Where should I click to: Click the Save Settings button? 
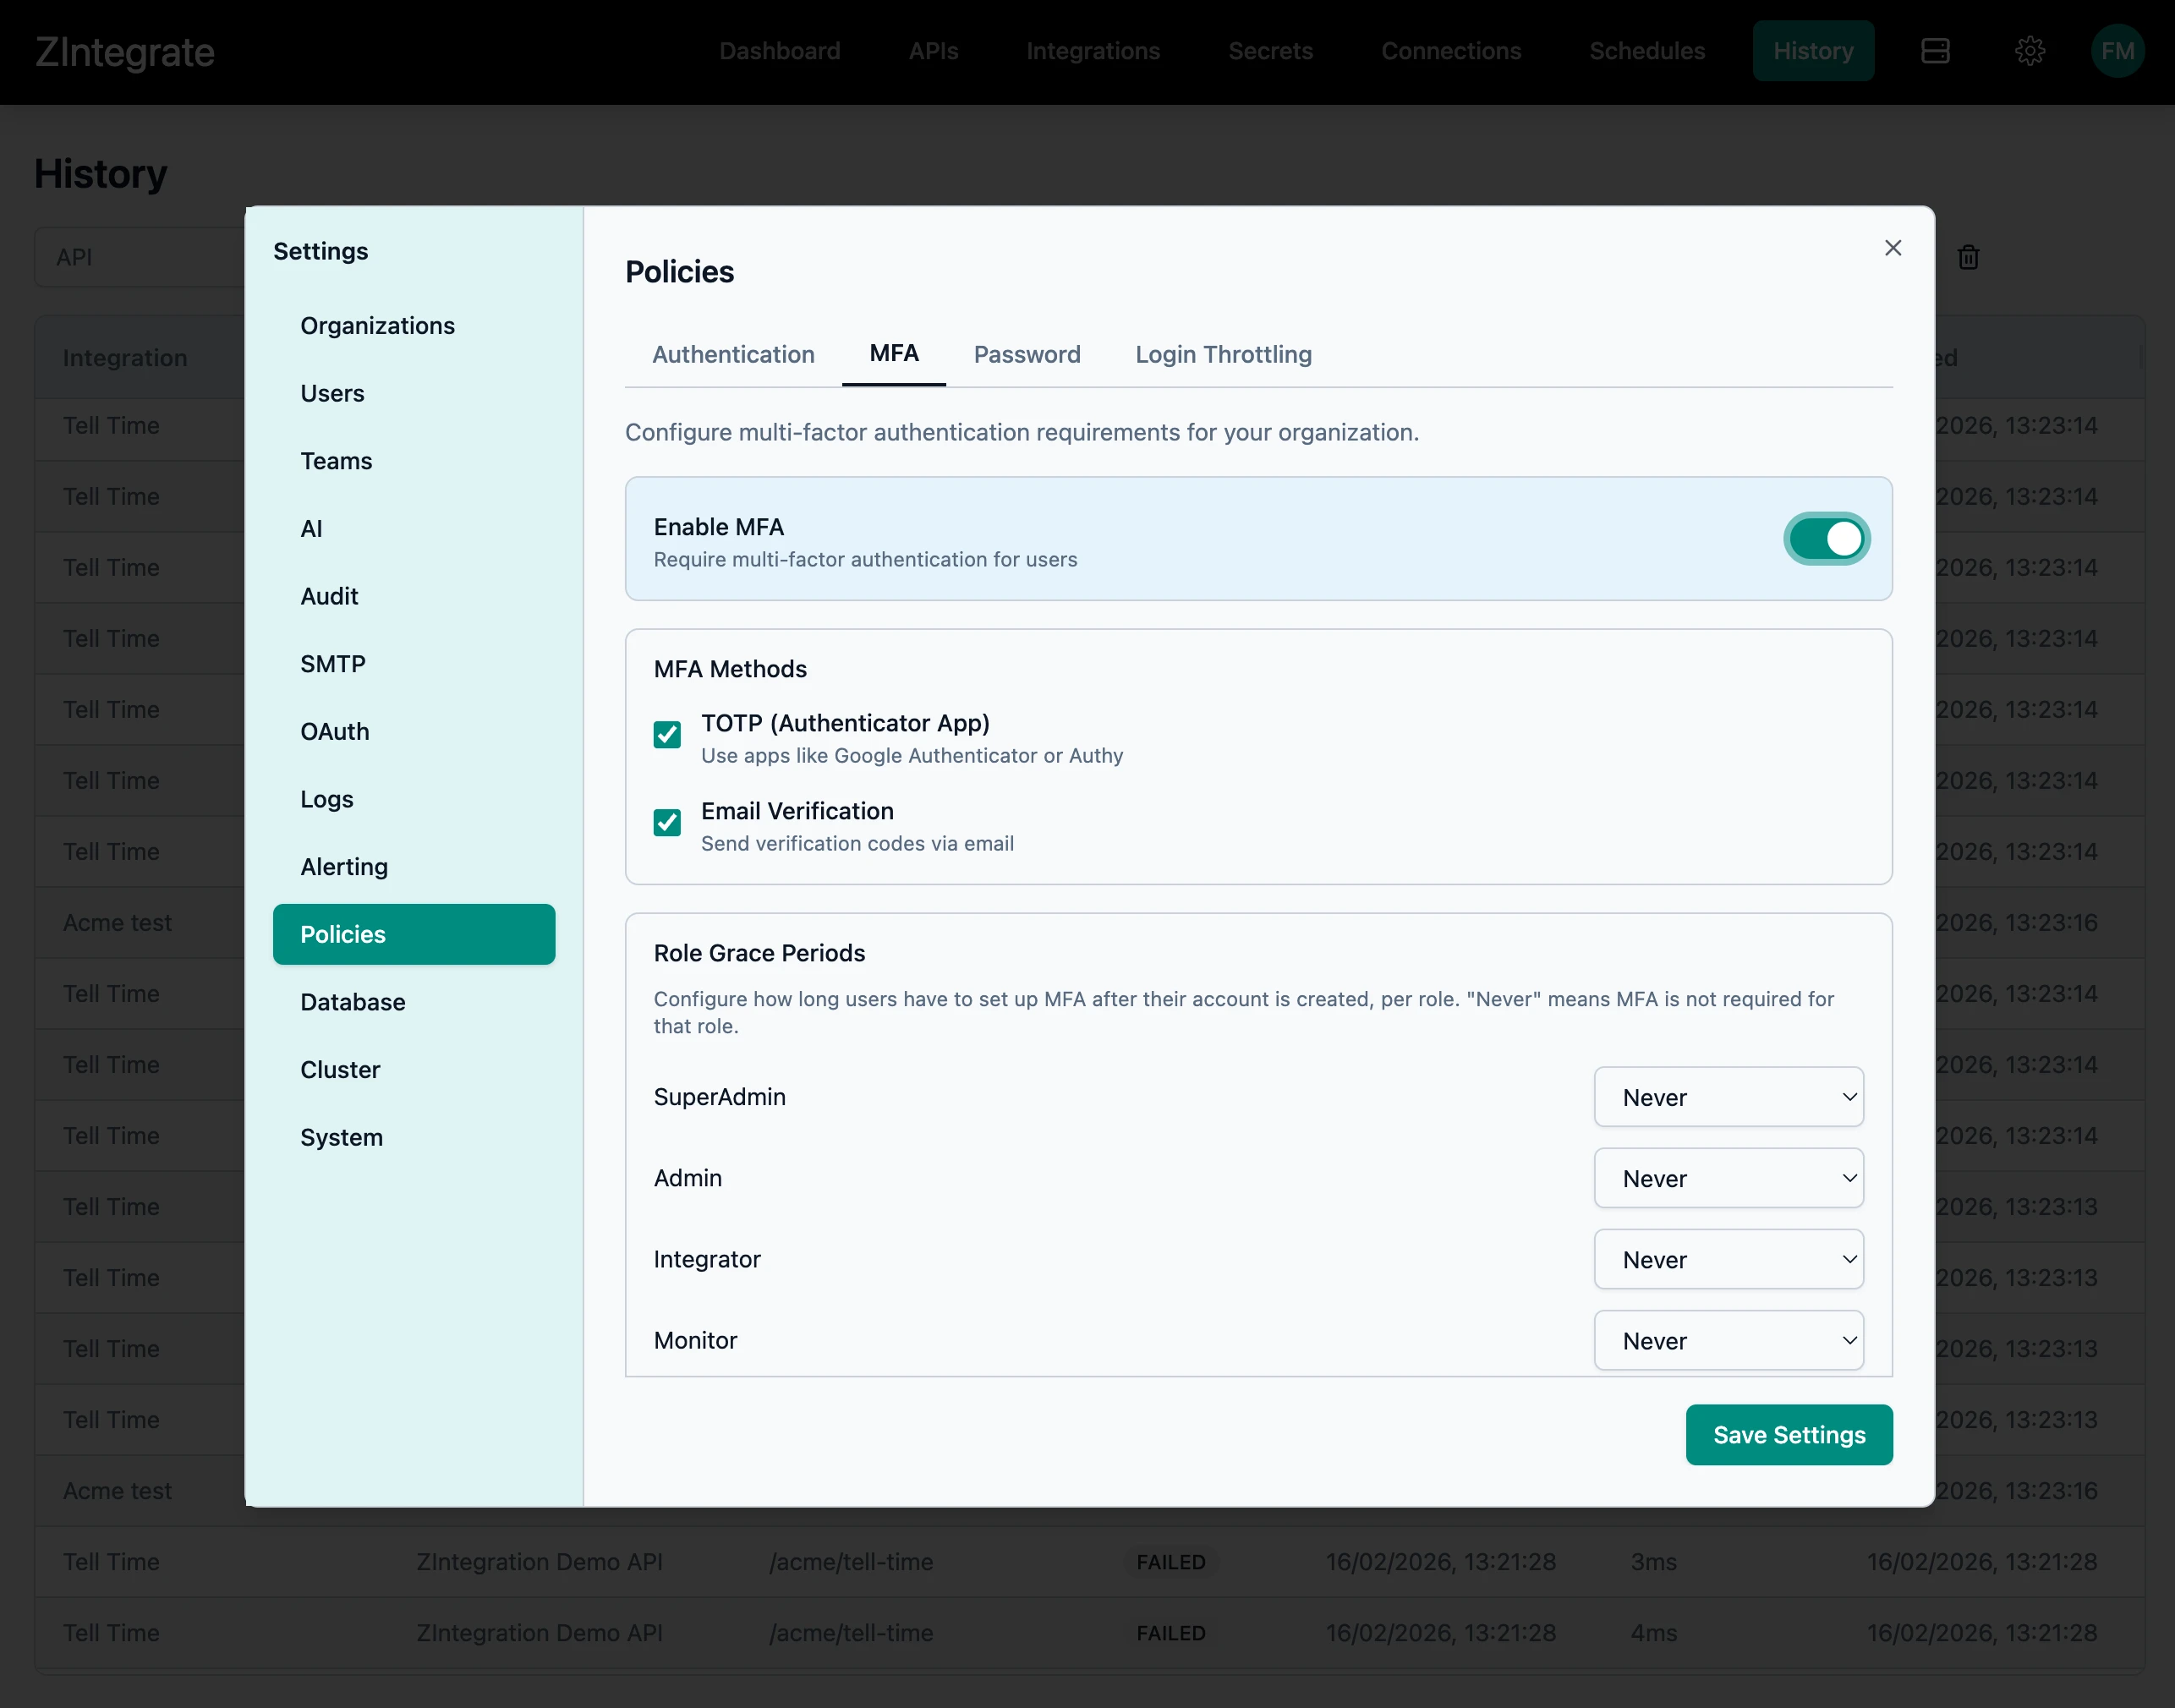1789,1434
